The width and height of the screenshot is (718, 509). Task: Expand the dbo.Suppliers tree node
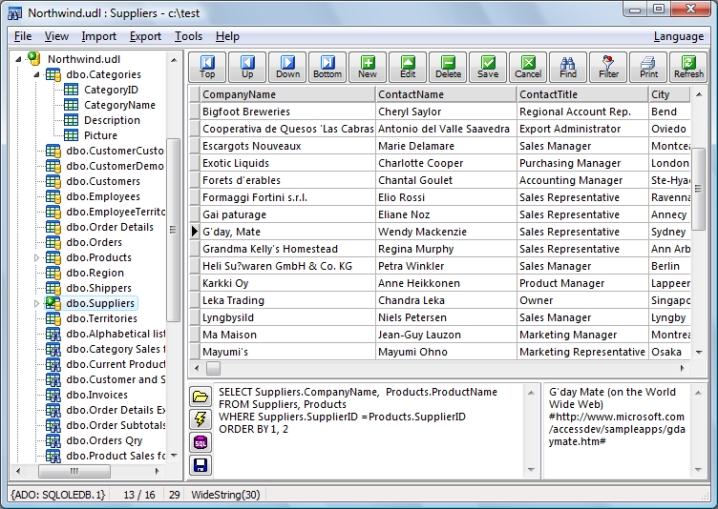[38, 303]
